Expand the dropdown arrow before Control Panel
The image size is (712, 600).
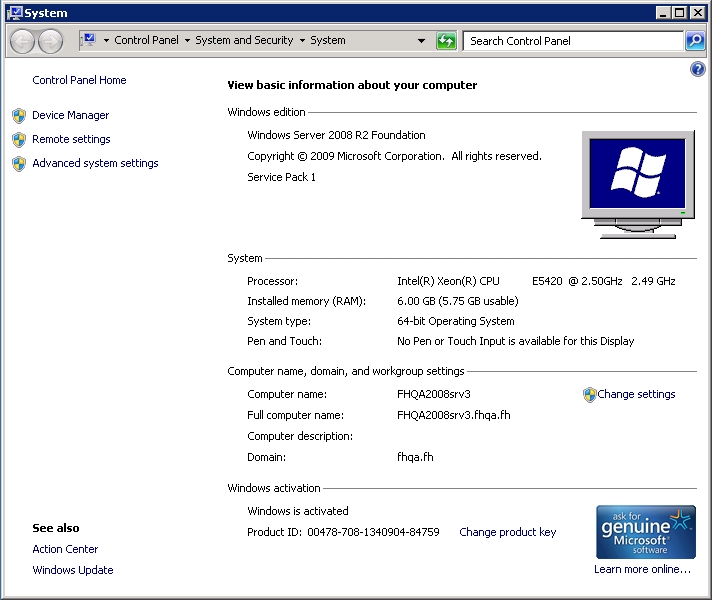click(x=106, y=40)
